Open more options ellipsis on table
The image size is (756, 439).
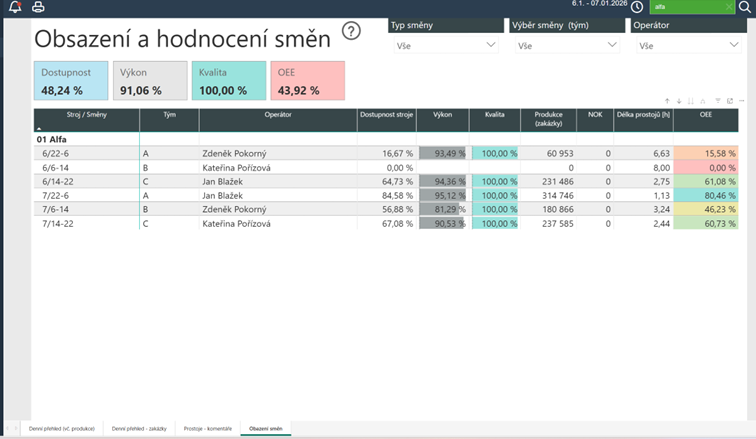click(742, 101)
